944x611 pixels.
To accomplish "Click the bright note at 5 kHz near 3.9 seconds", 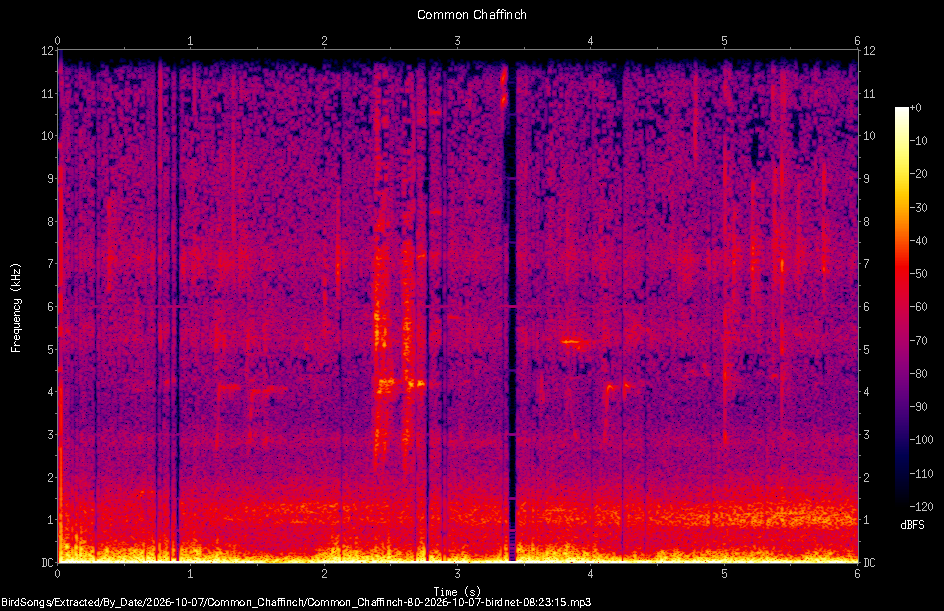I will click(571, 342).
